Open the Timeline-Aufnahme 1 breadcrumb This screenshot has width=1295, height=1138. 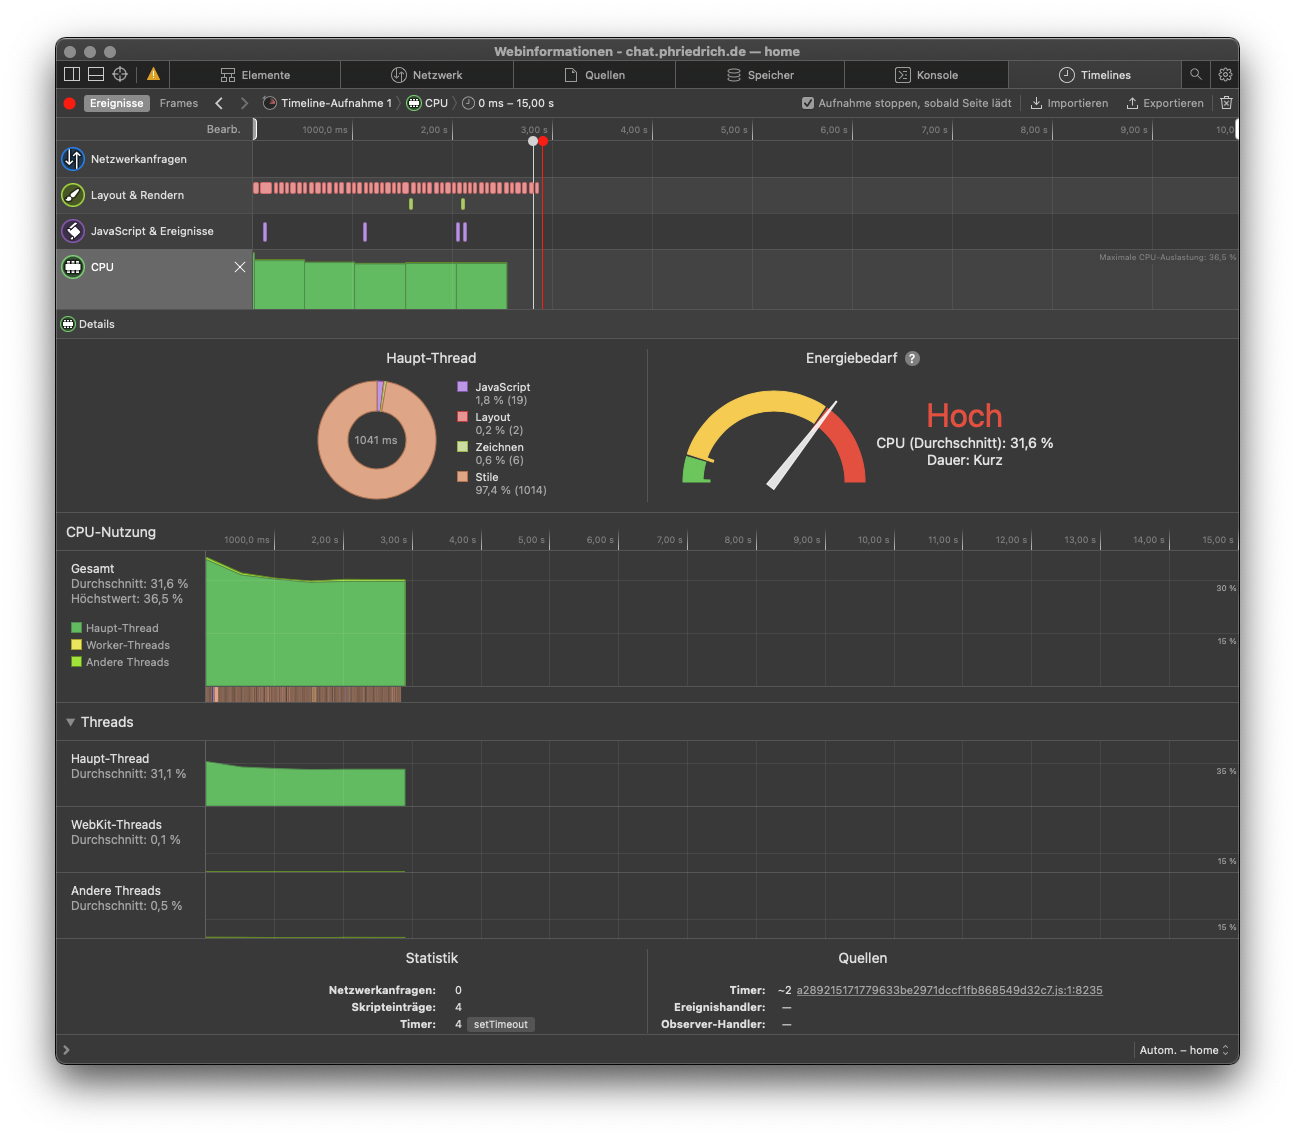pos(327,103)
